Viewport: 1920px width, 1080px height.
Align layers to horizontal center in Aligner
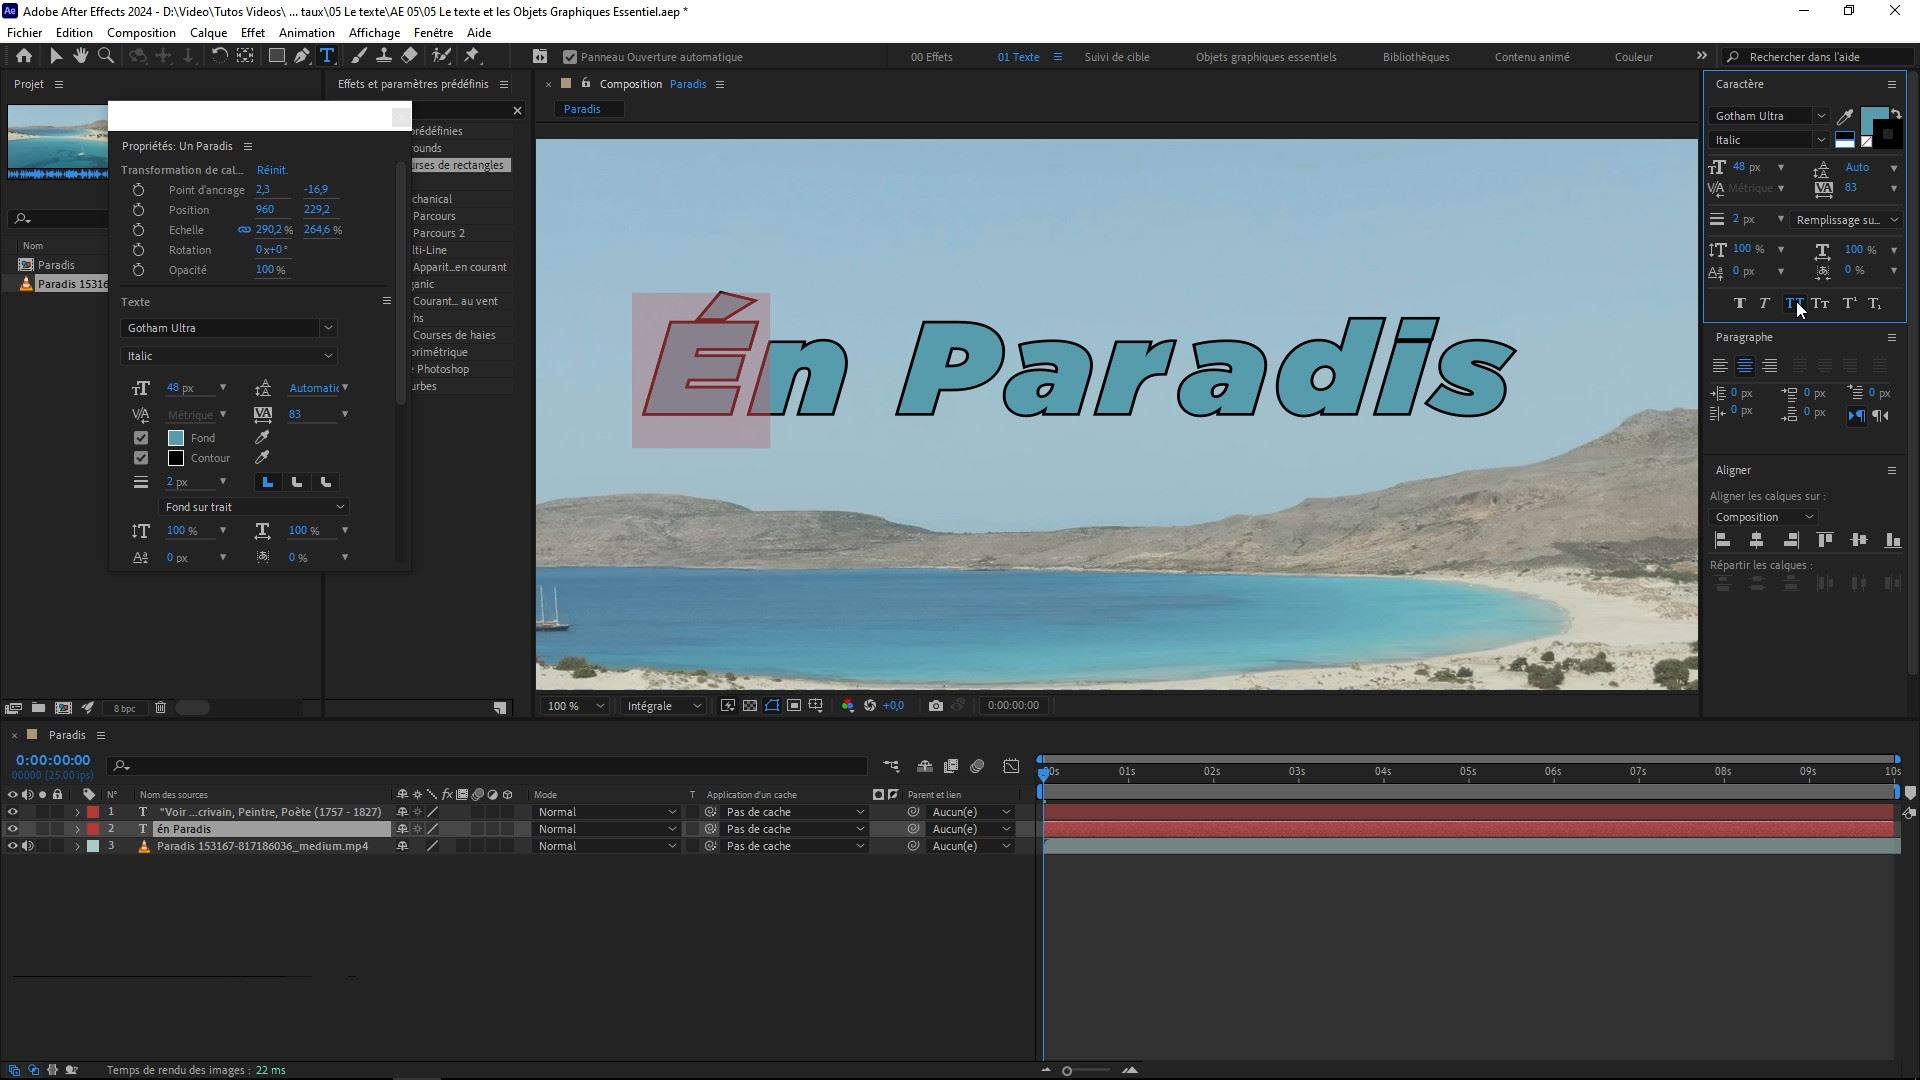[x=1756, y=540]
